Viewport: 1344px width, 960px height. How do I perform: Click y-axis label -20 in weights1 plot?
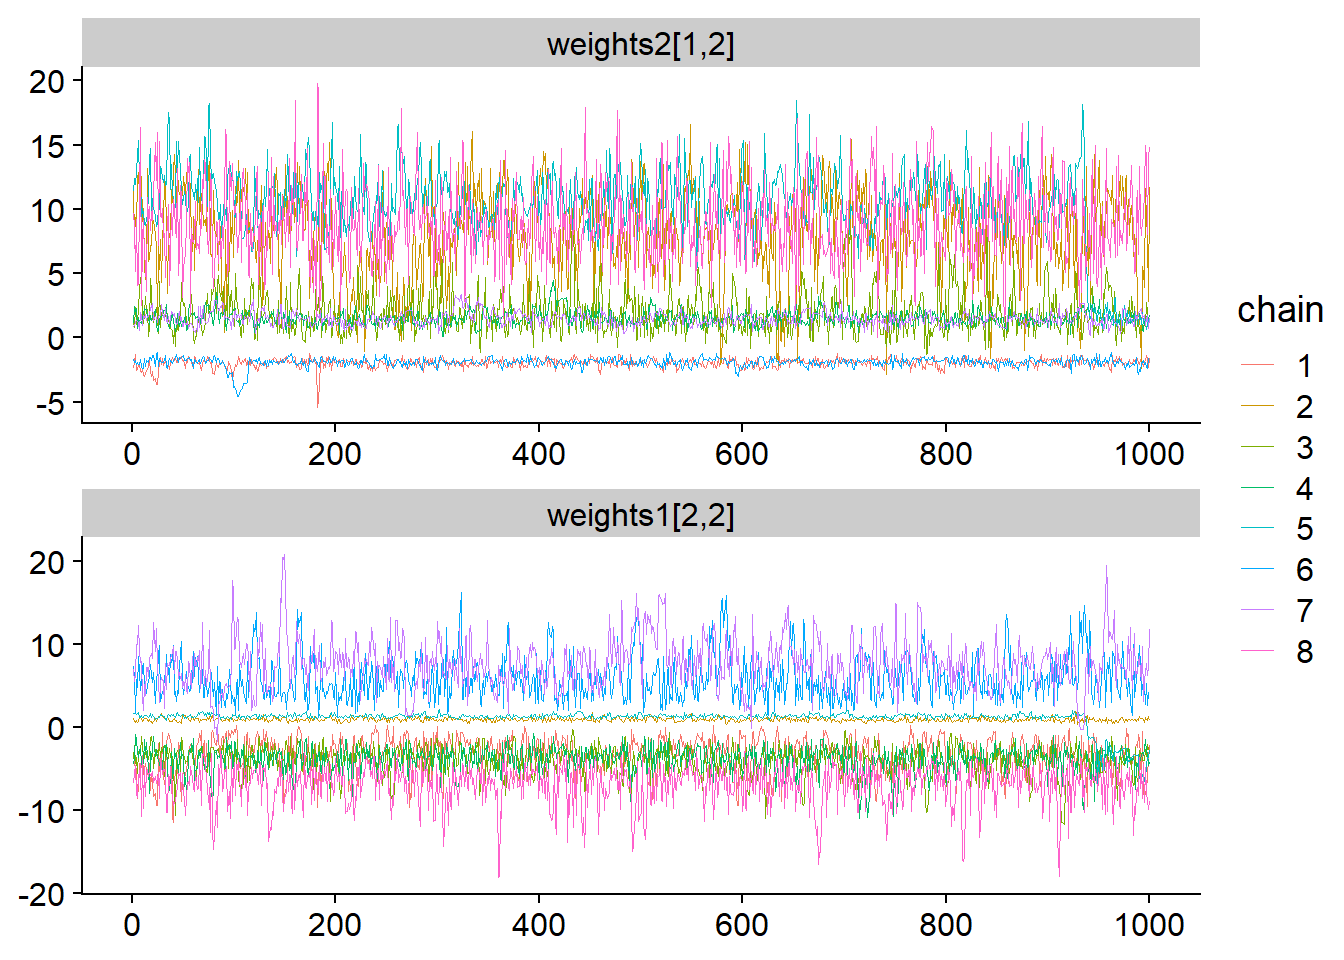pyautogui.click(x=41, y=894)
